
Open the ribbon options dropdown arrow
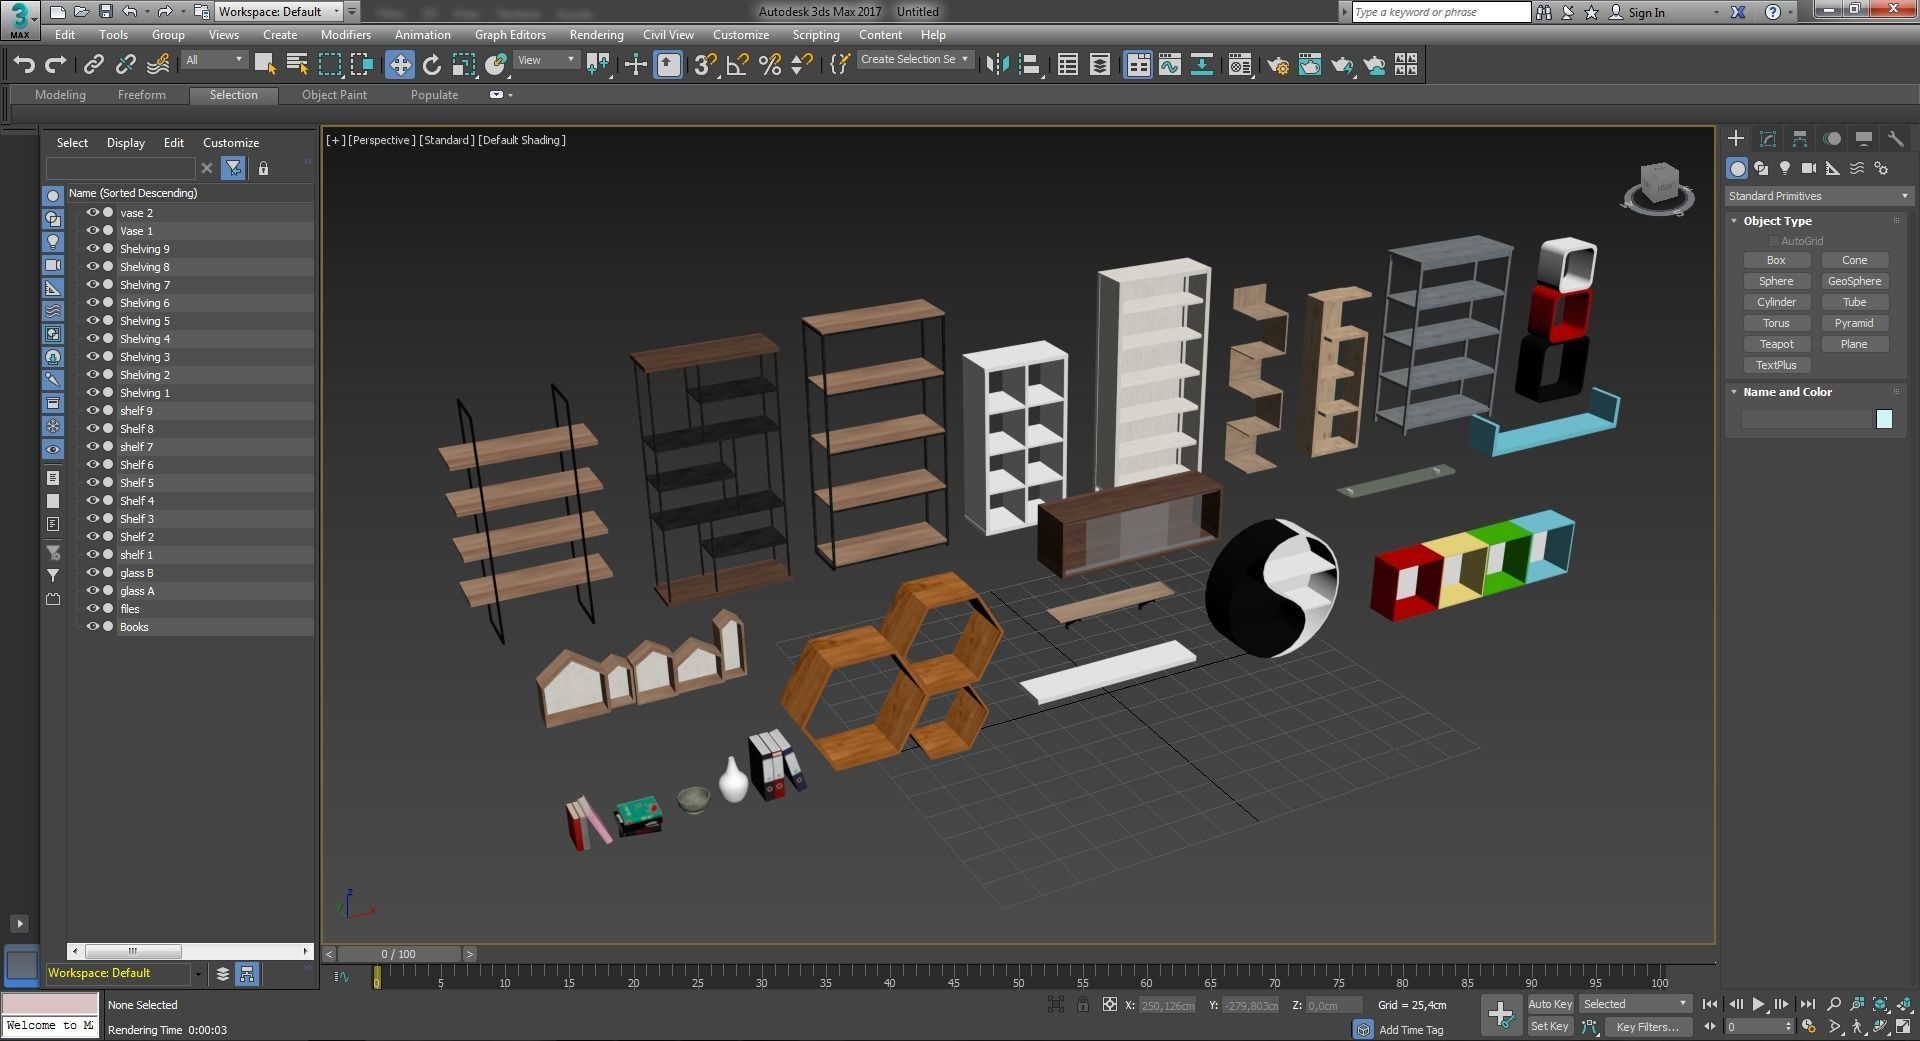(511, 95)
